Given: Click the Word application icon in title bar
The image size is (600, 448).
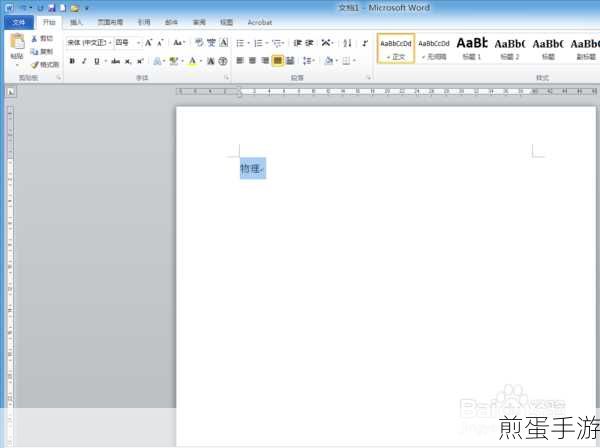Looking at the screenshot, I should 9,8.
